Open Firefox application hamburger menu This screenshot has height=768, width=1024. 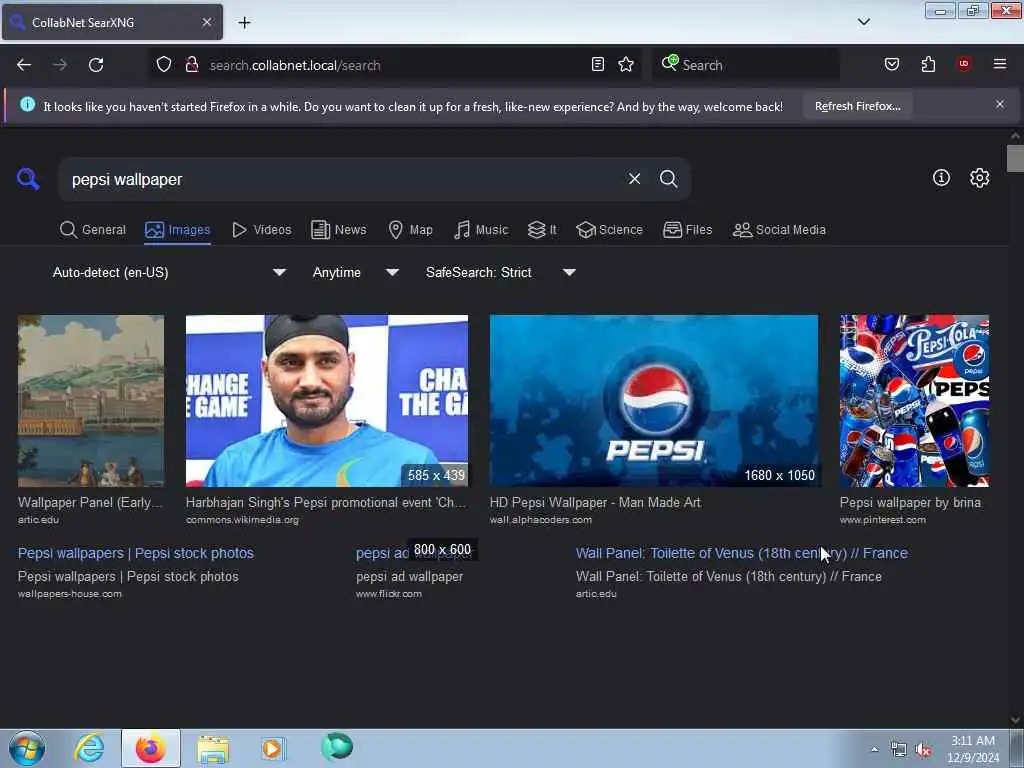pyautogui.click(x=1000, y=65)
